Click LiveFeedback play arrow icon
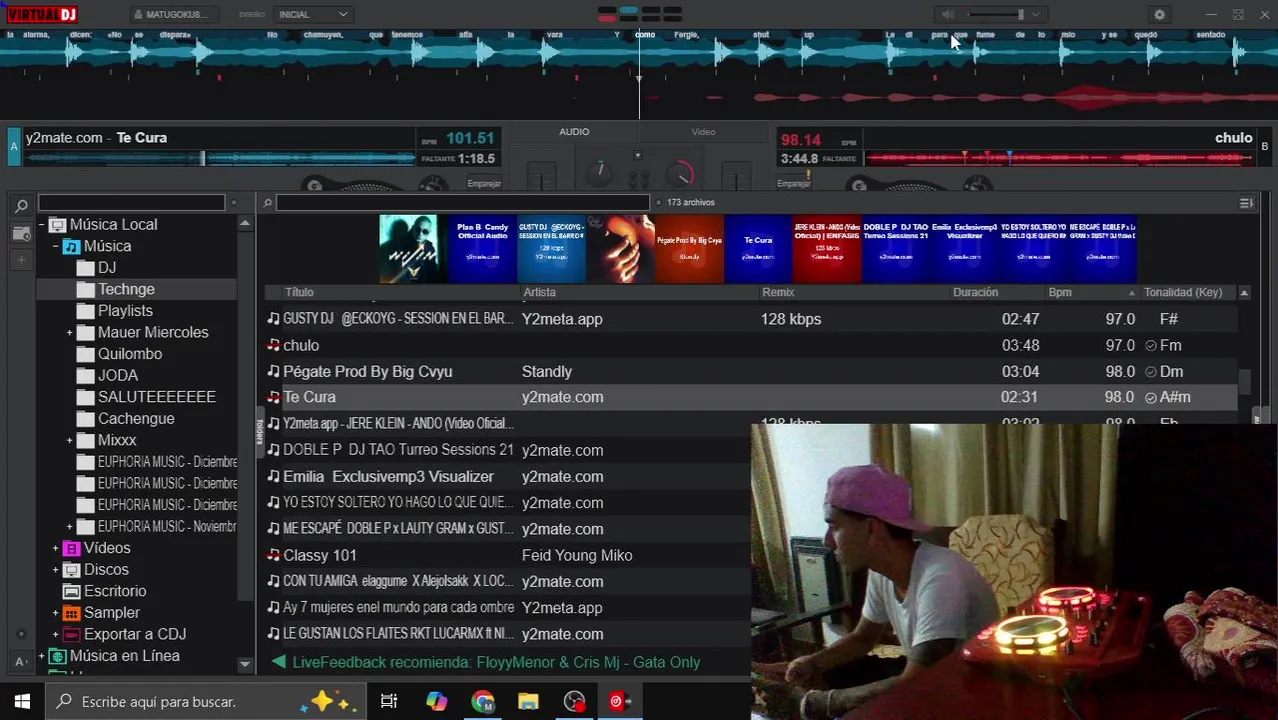This screenshot has height=720, width=1278. [x=279, y=662]
